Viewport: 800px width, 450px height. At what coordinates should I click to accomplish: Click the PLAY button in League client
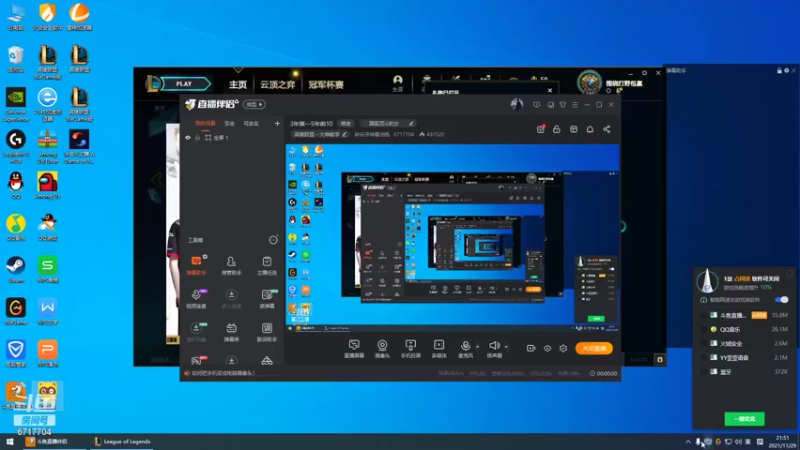185,84
